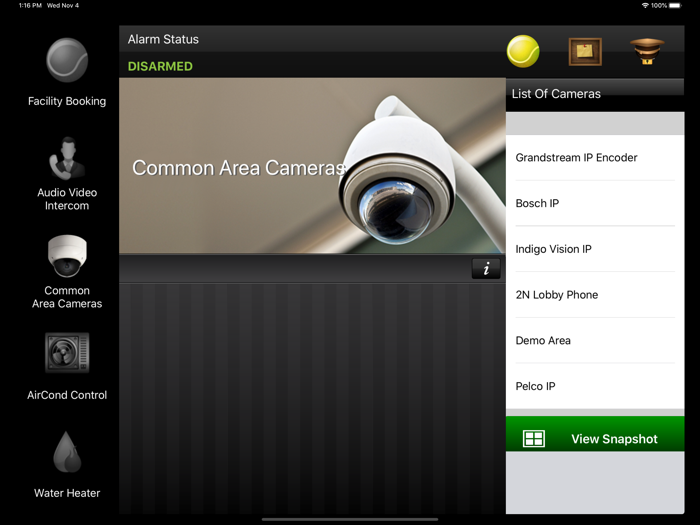Open the Audio Video Intercom icon
700x525 pixels.
(67, 158)
